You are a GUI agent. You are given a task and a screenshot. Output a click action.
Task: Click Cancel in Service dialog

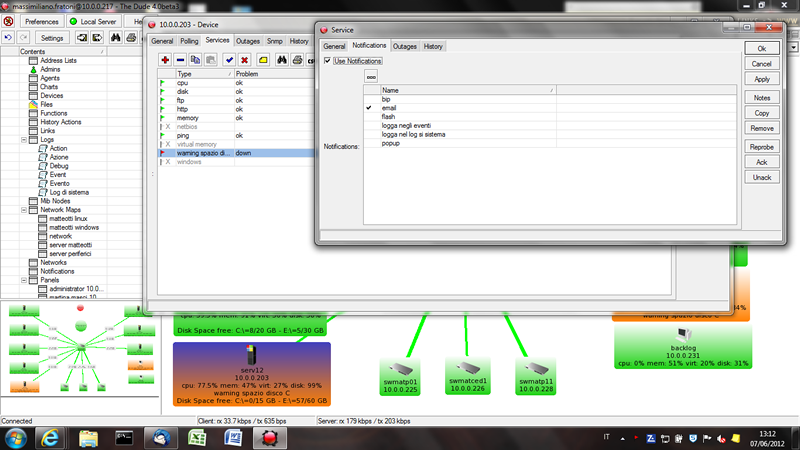[x=762, y=64]
